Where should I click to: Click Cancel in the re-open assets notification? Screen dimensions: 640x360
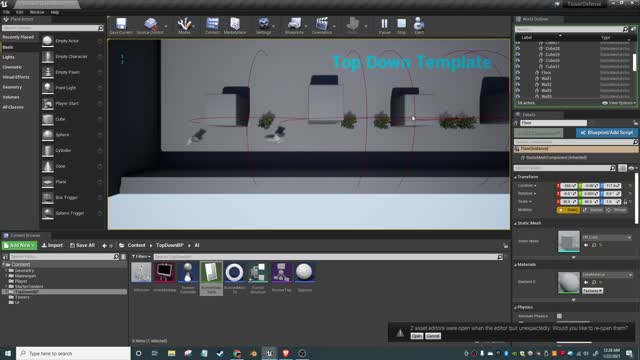click(433, 336)
